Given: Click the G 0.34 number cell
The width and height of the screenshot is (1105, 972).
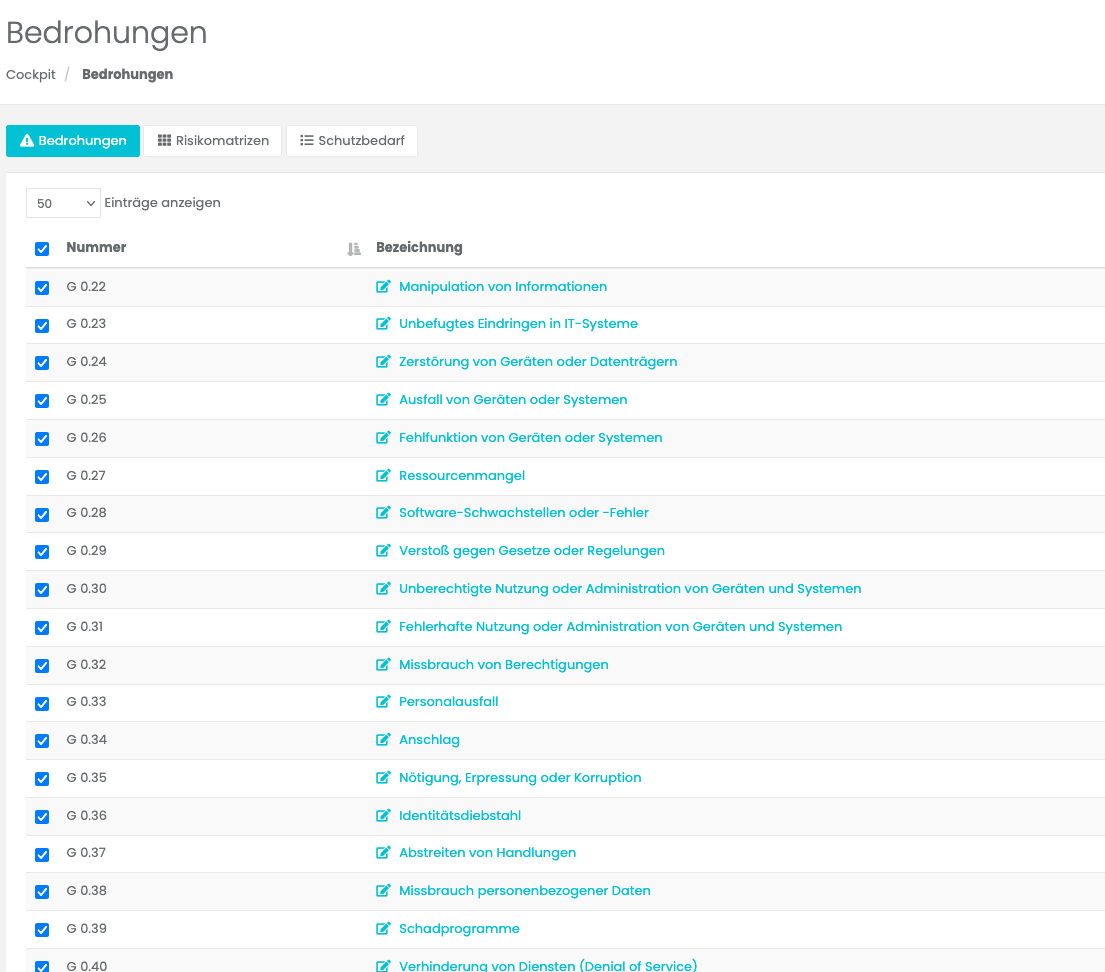Looking at the screenshot, I should 87,739.
